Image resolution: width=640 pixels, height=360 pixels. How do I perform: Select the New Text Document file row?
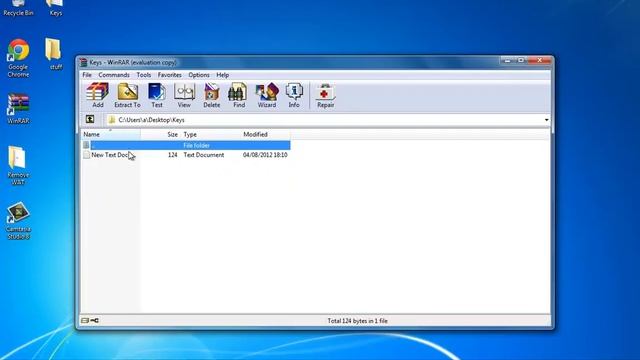(x=186, y=155)
